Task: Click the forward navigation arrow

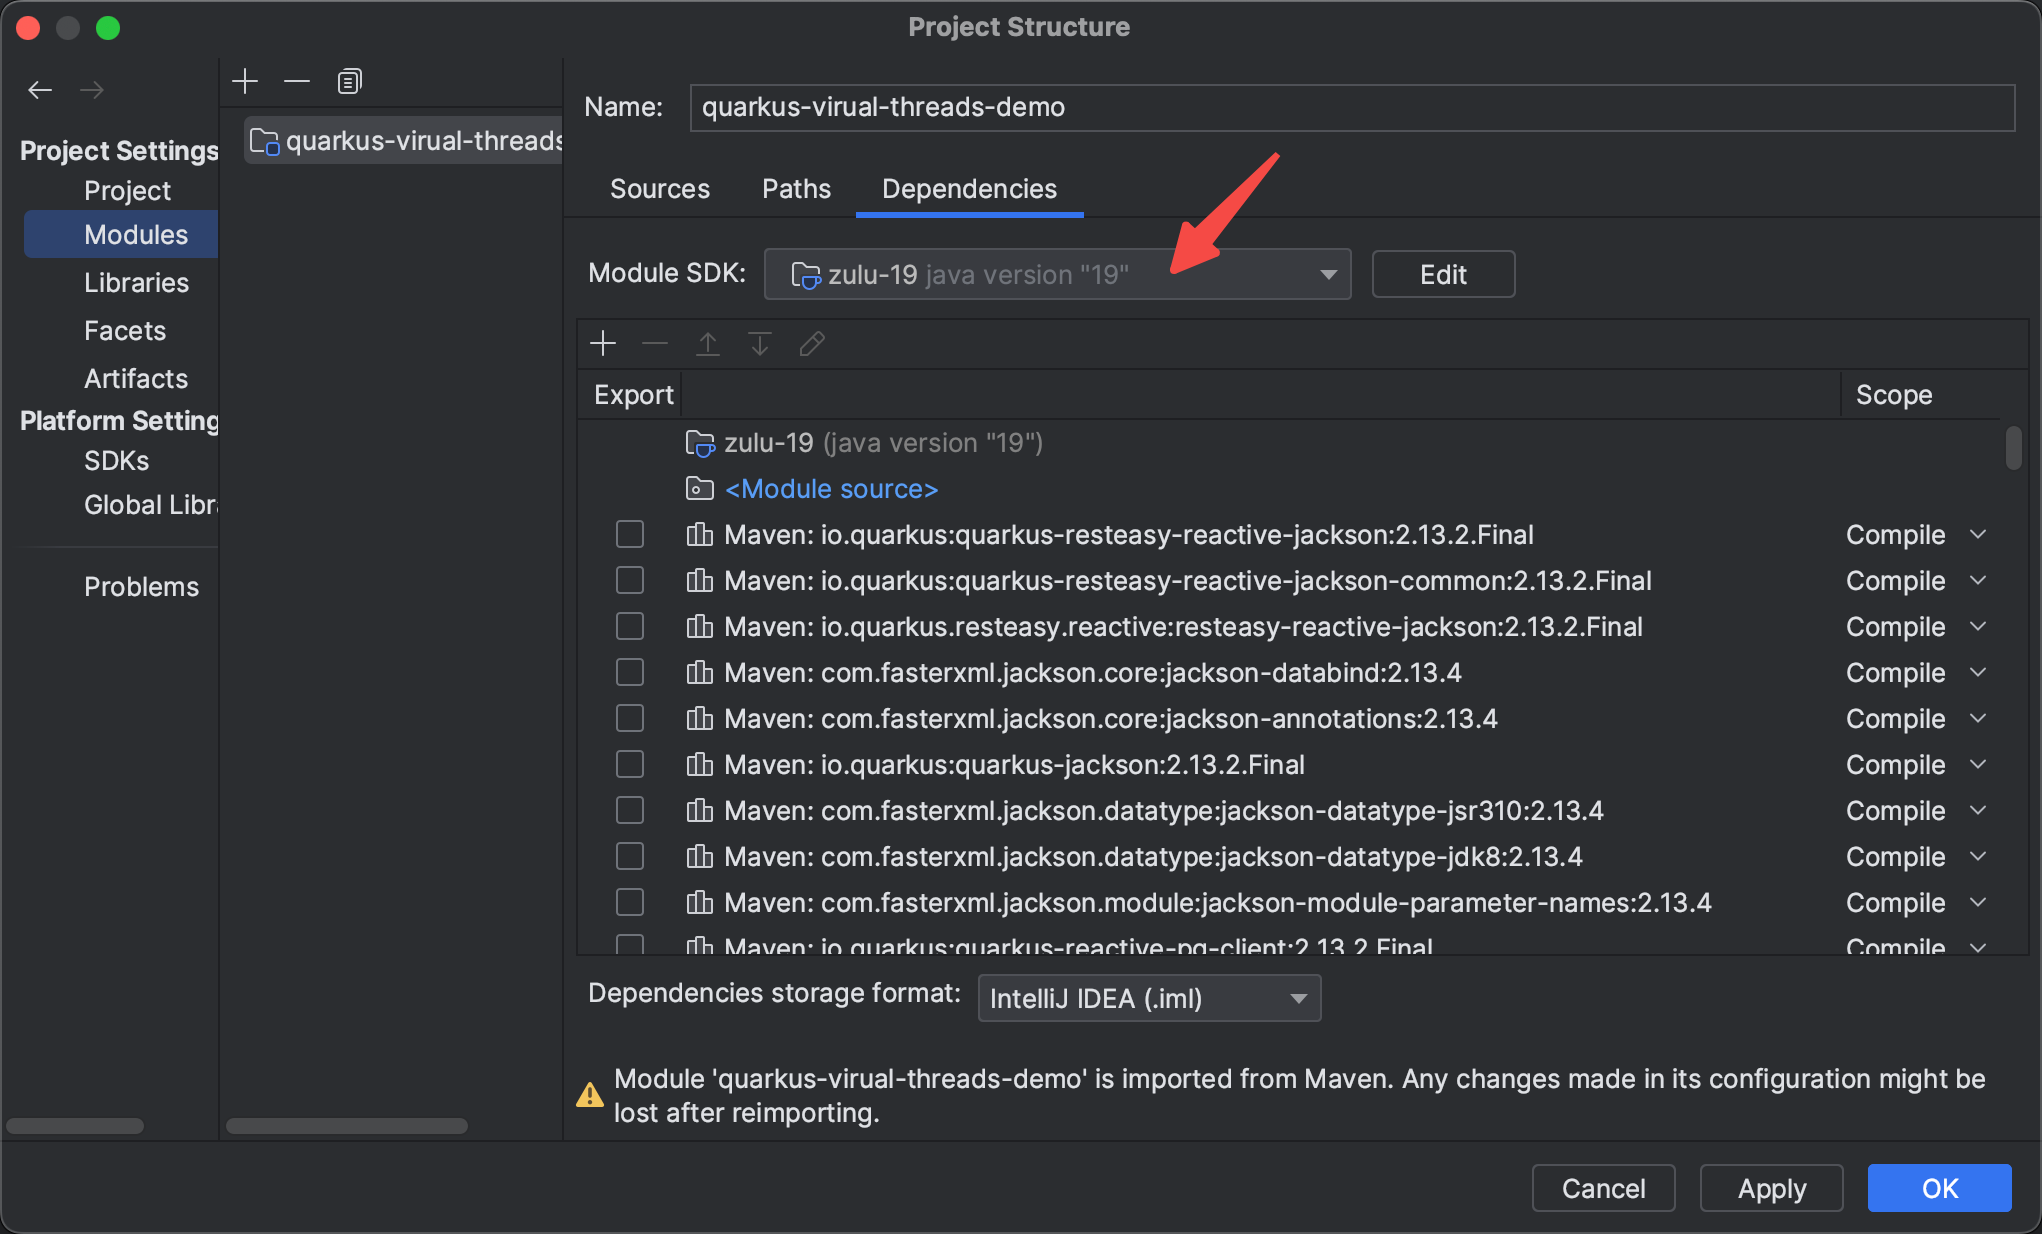Action: 92,90
